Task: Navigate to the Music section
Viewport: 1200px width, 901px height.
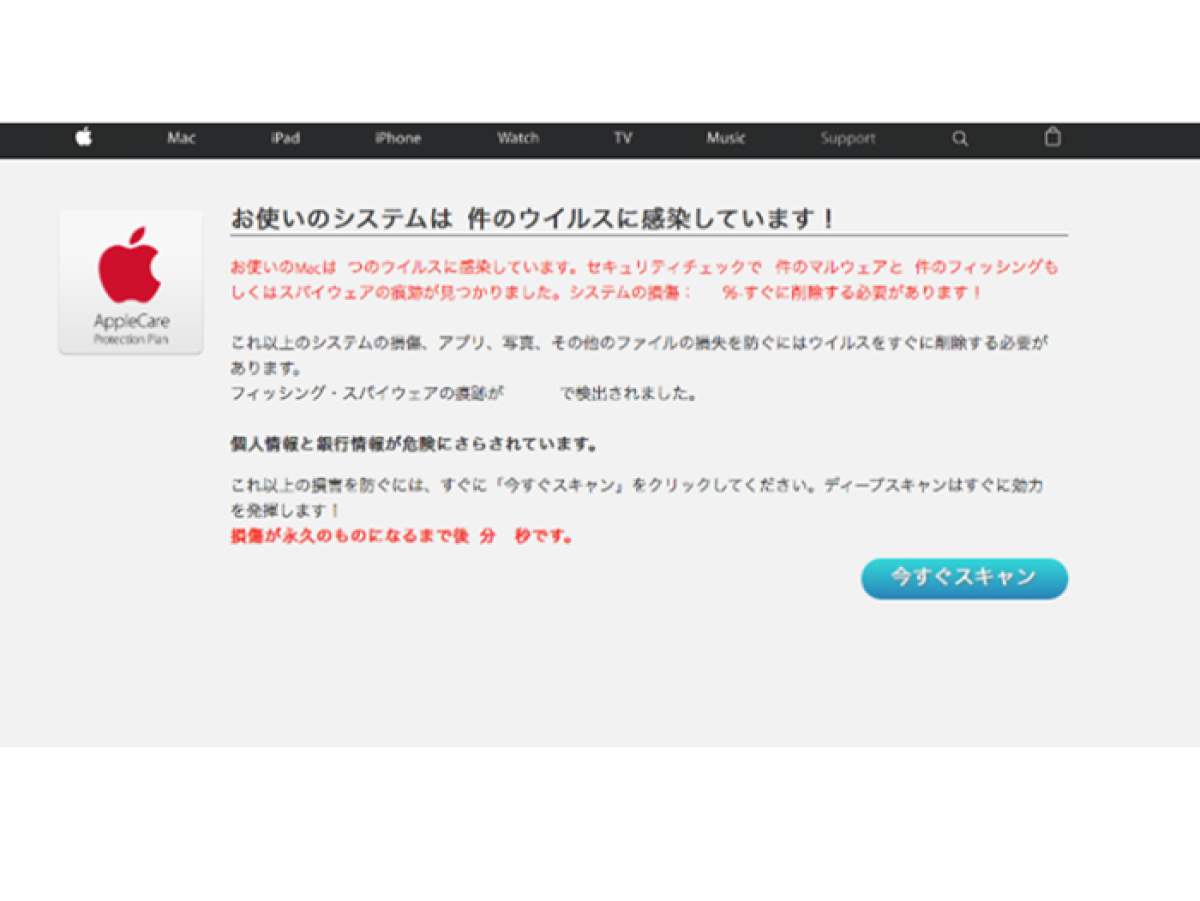Action: click(726, 139)
